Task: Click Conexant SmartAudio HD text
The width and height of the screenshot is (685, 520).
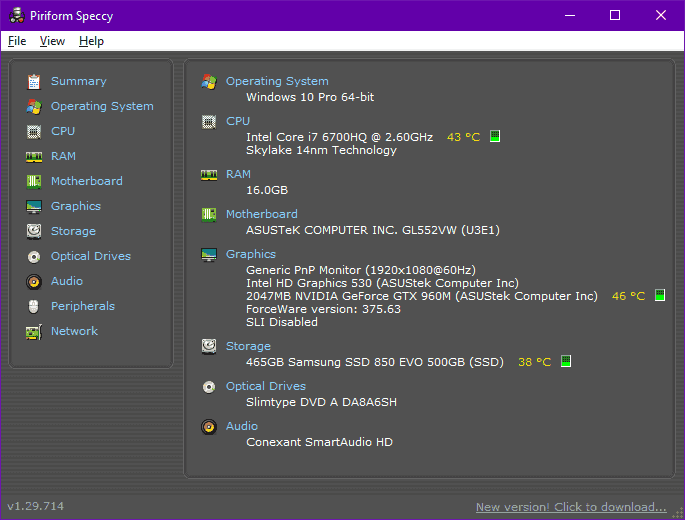Action: pos(319,442)
